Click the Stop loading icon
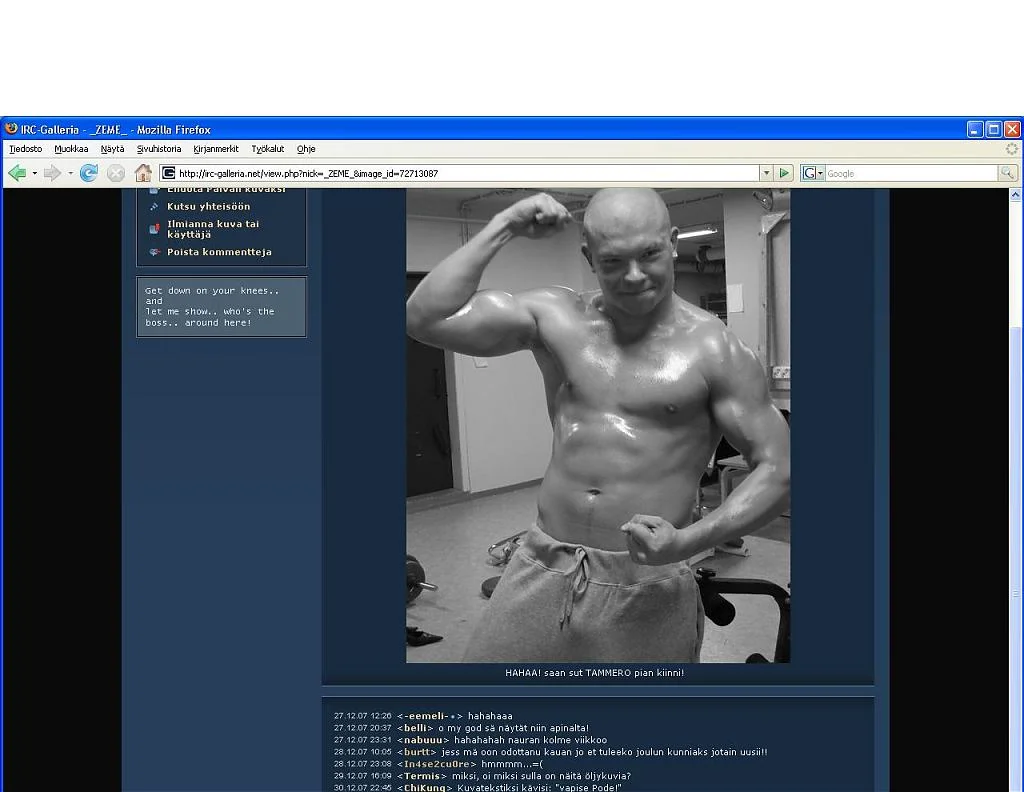The height and width of the screenshot is (792, 1024). pos(116,173)
